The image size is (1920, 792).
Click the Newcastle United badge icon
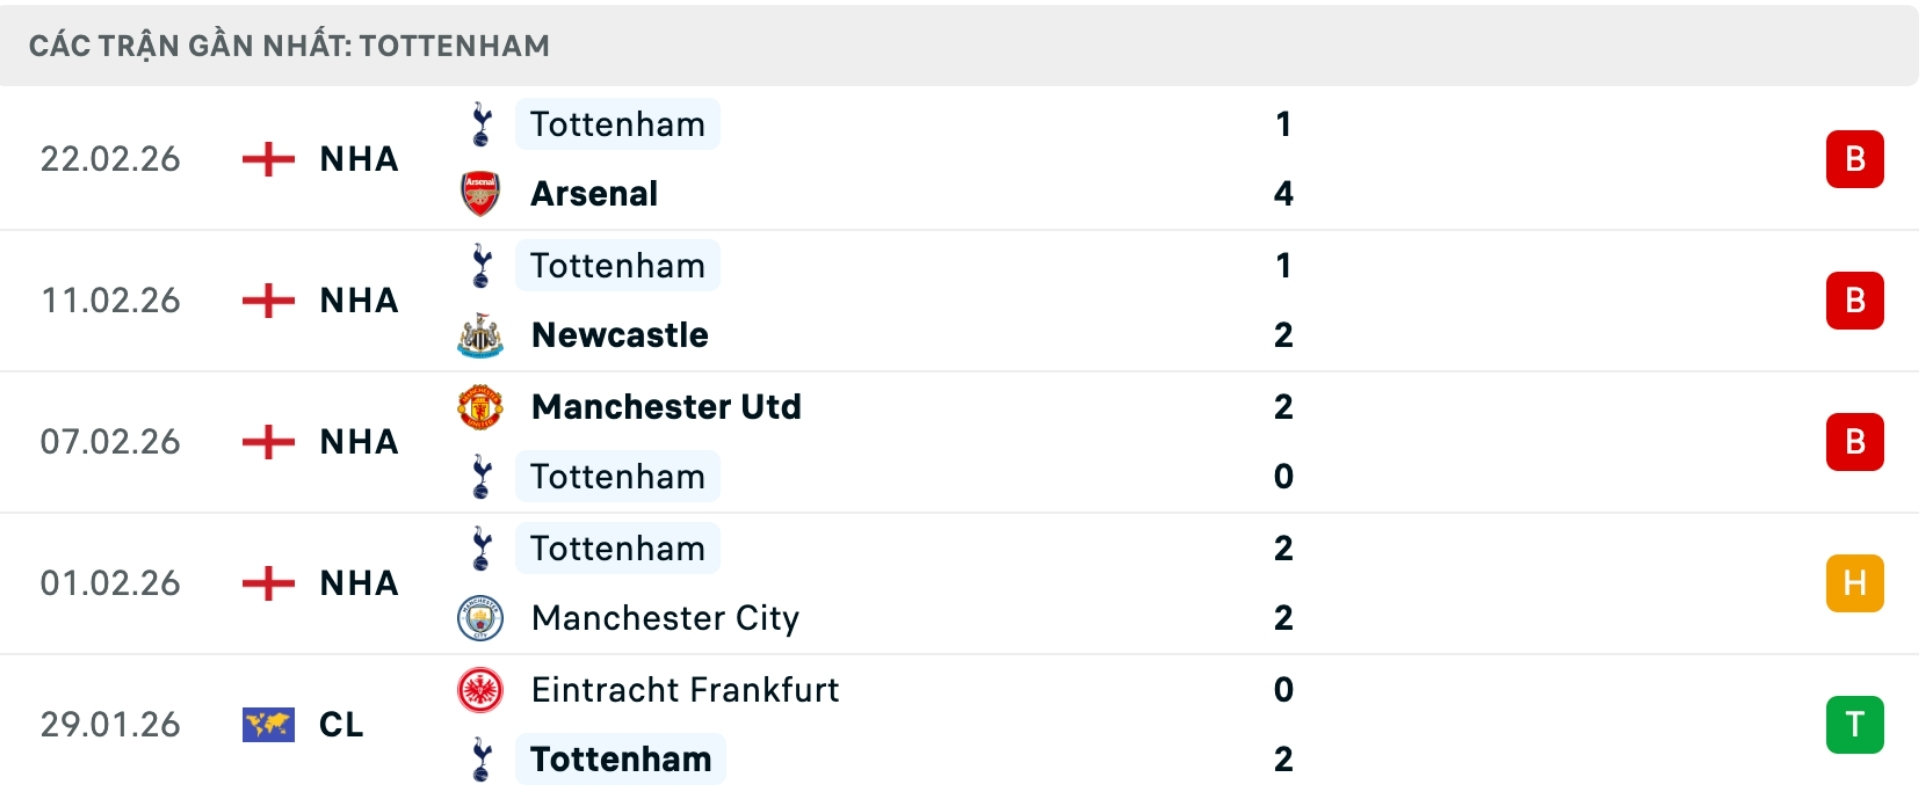click(481, 335)
